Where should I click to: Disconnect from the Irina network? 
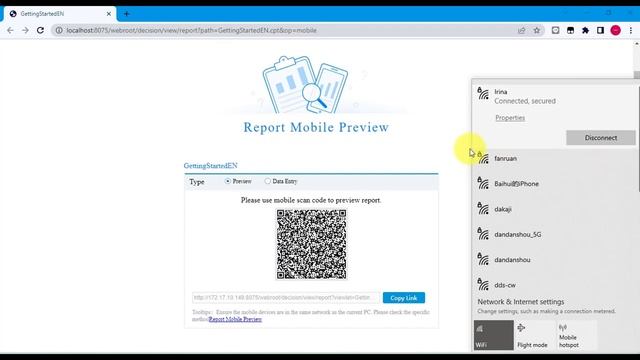coord(600,138)
